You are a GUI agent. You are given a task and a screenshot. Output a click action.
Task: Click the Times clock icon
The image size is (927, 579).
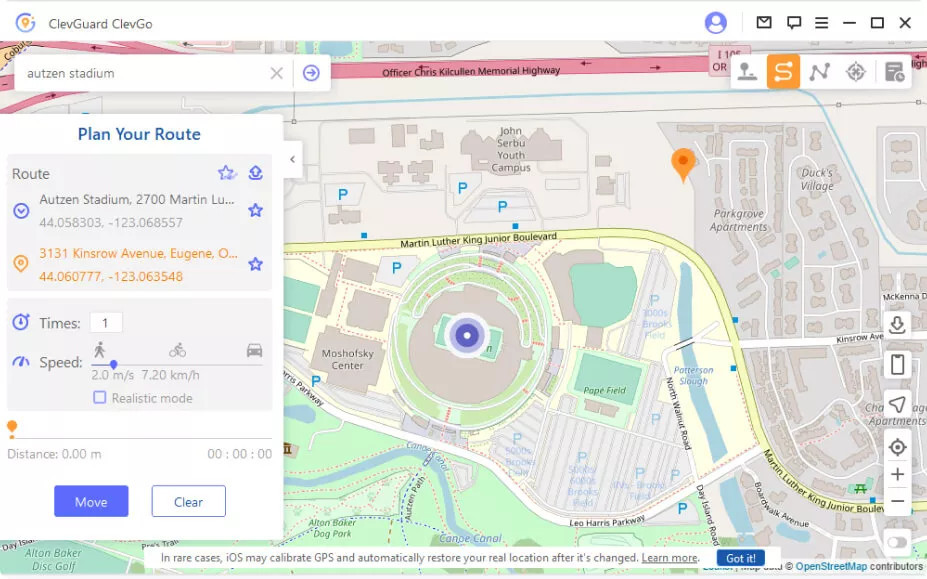click(x=21, y=322)
